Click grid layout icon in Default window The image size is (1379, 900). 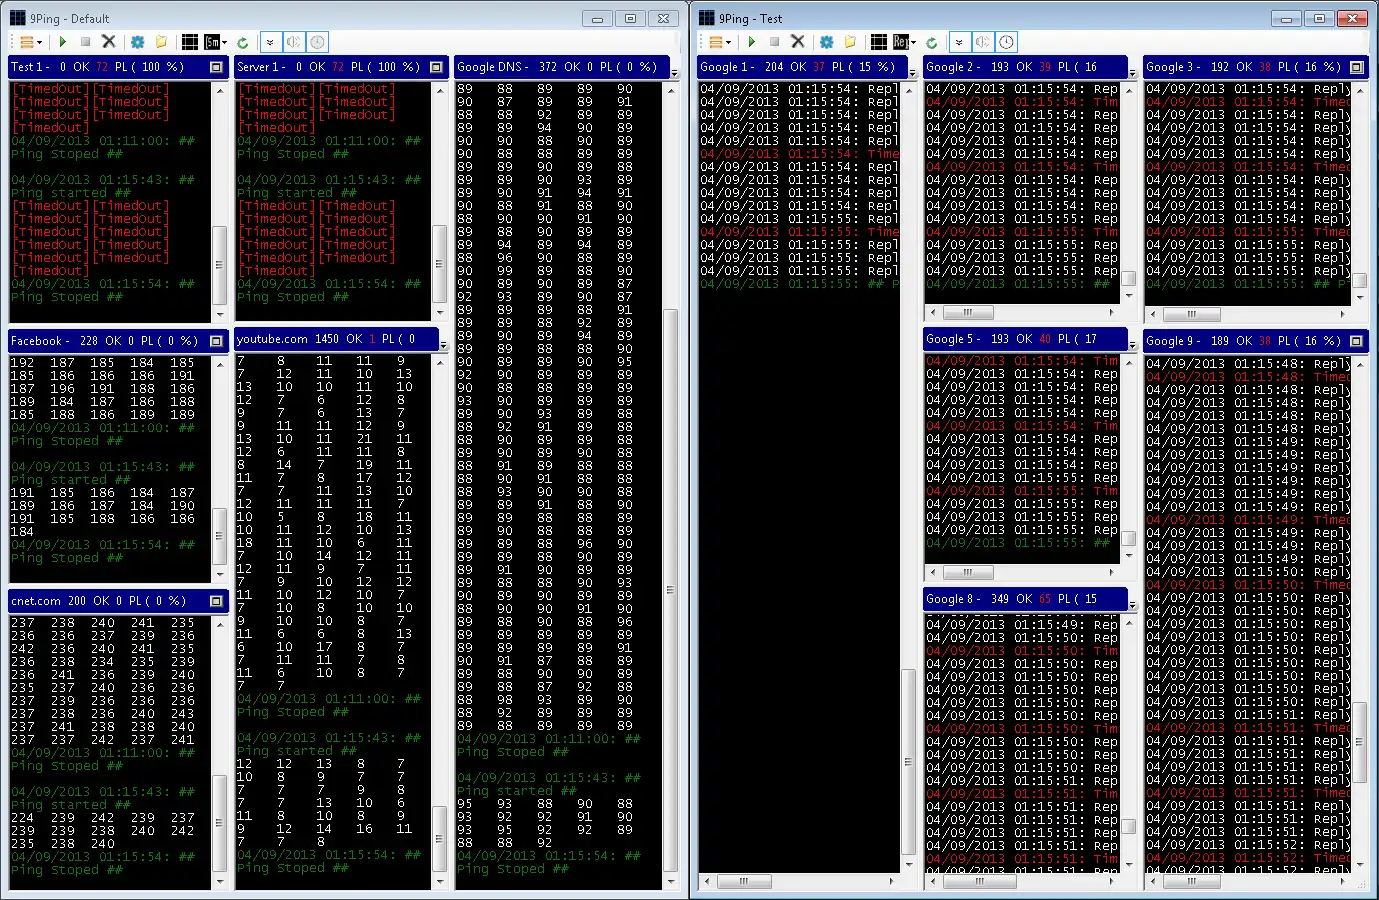189,42
